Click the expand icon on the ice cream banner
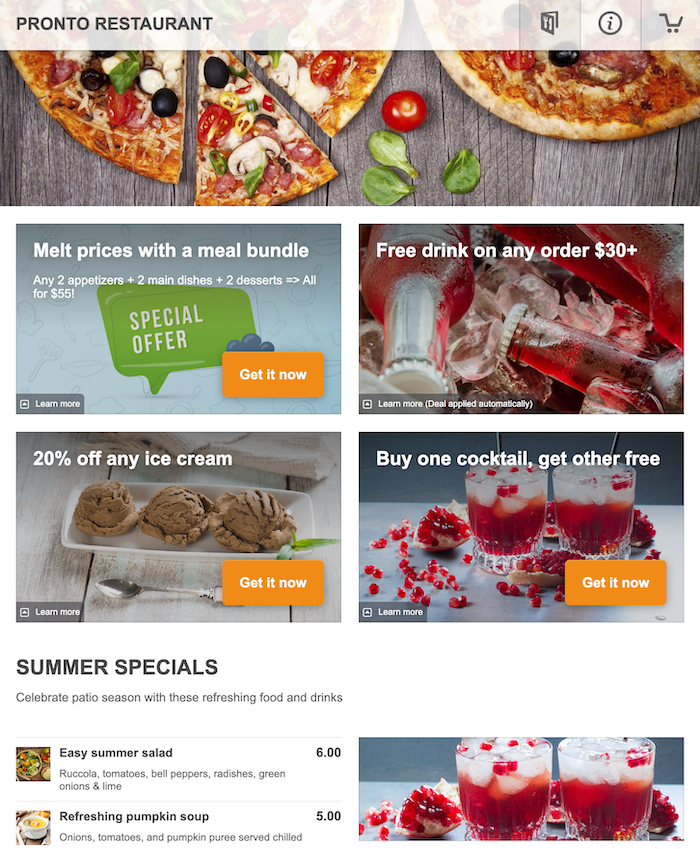Screen dimensions: 700x849 click(25, 612)
